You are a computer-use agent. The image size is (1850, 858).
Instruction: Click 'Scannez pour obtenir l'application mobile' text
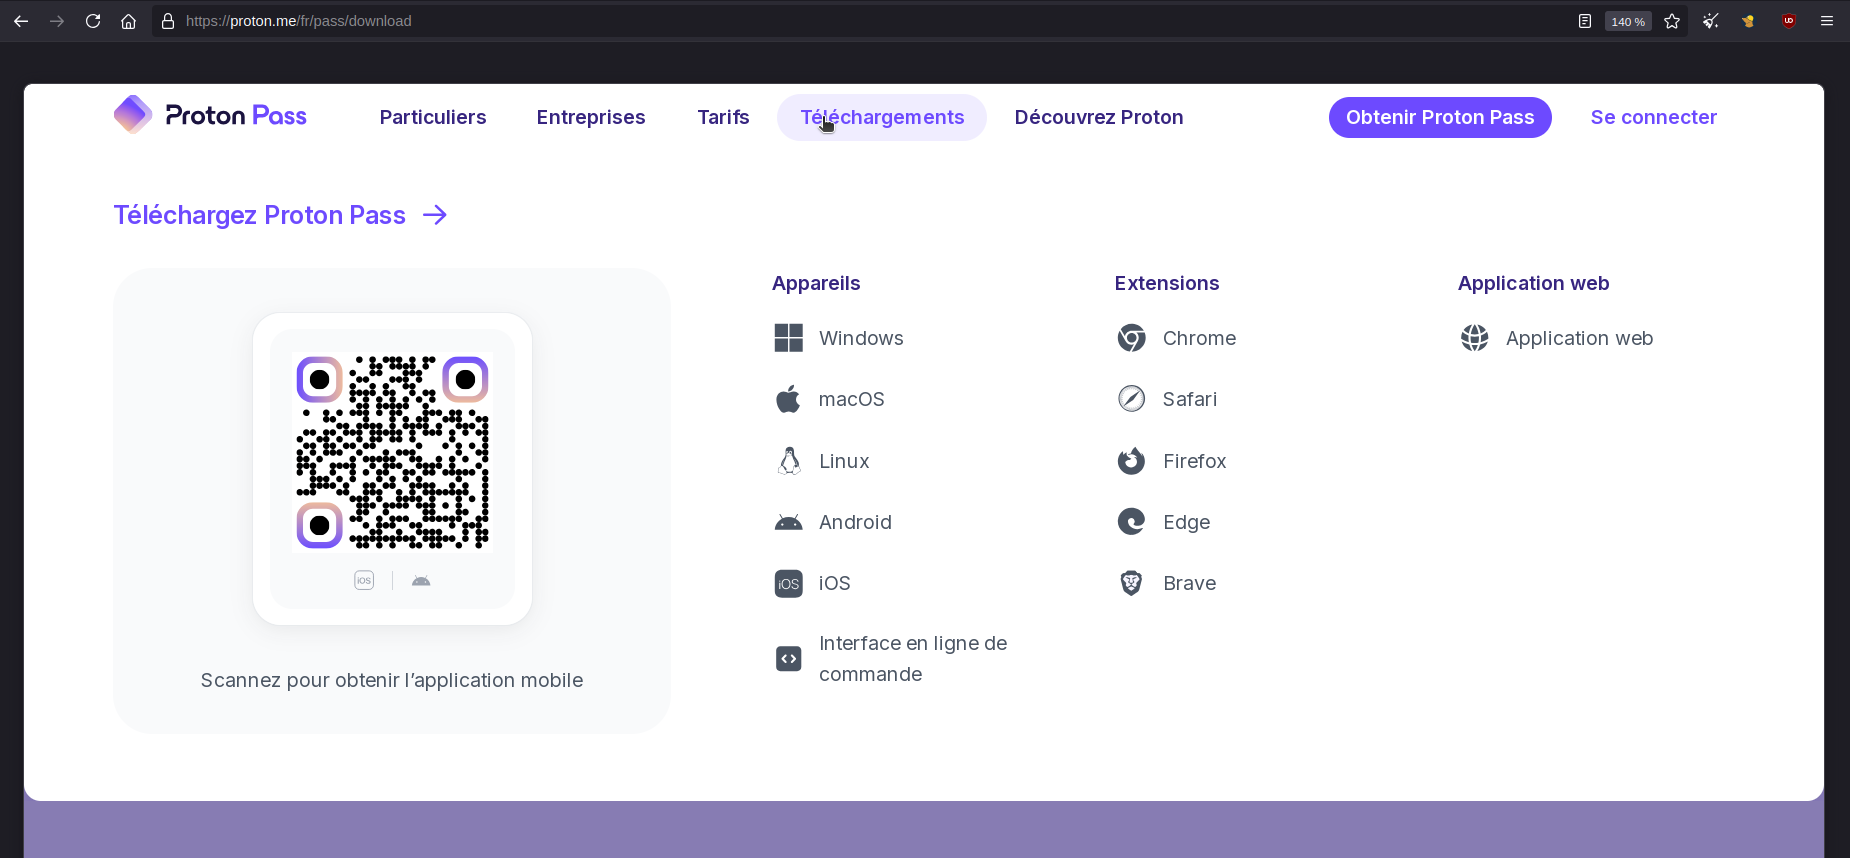(392, 680)
